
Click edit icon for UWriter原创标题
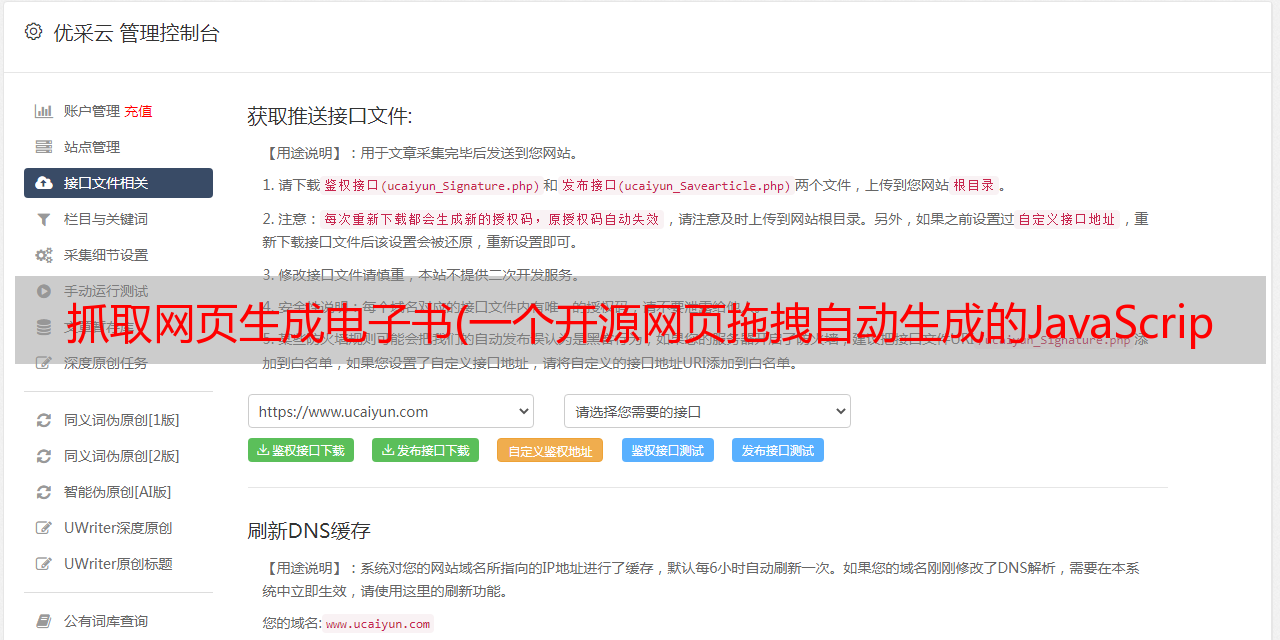(x=44, y=564)
